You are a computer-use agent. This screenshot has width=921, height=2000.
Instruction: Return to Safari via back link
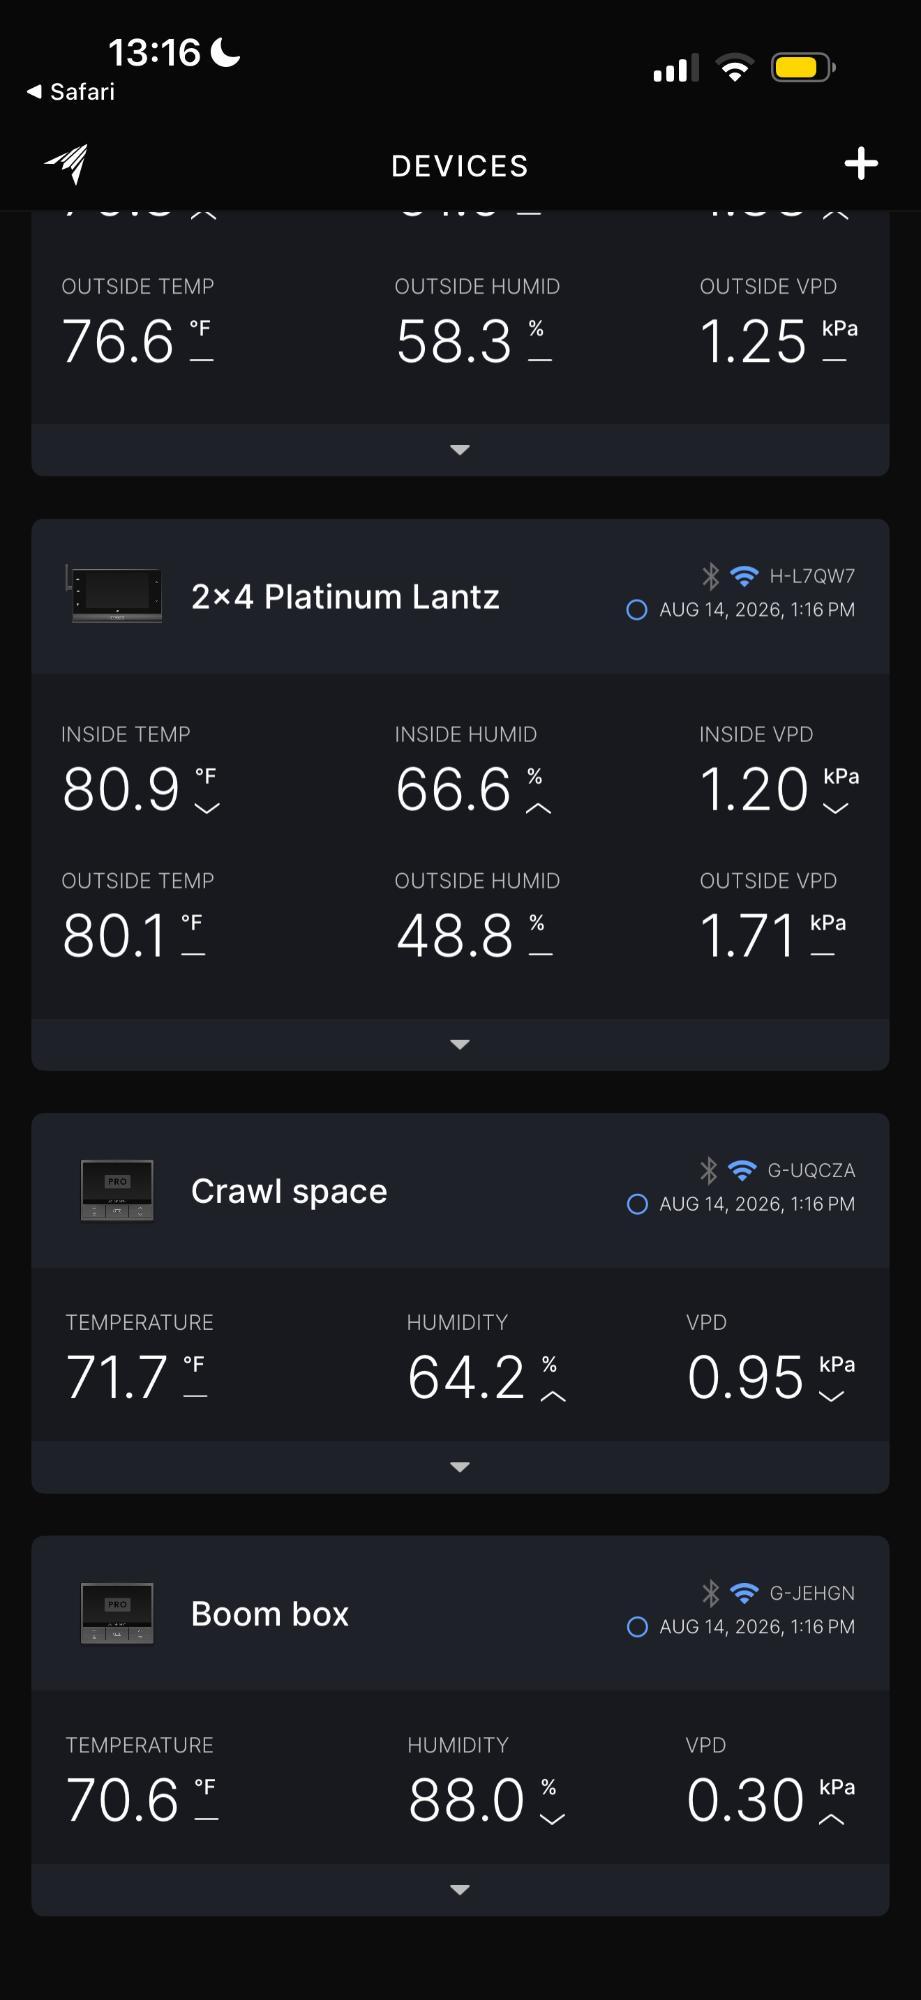pos(70,92)
